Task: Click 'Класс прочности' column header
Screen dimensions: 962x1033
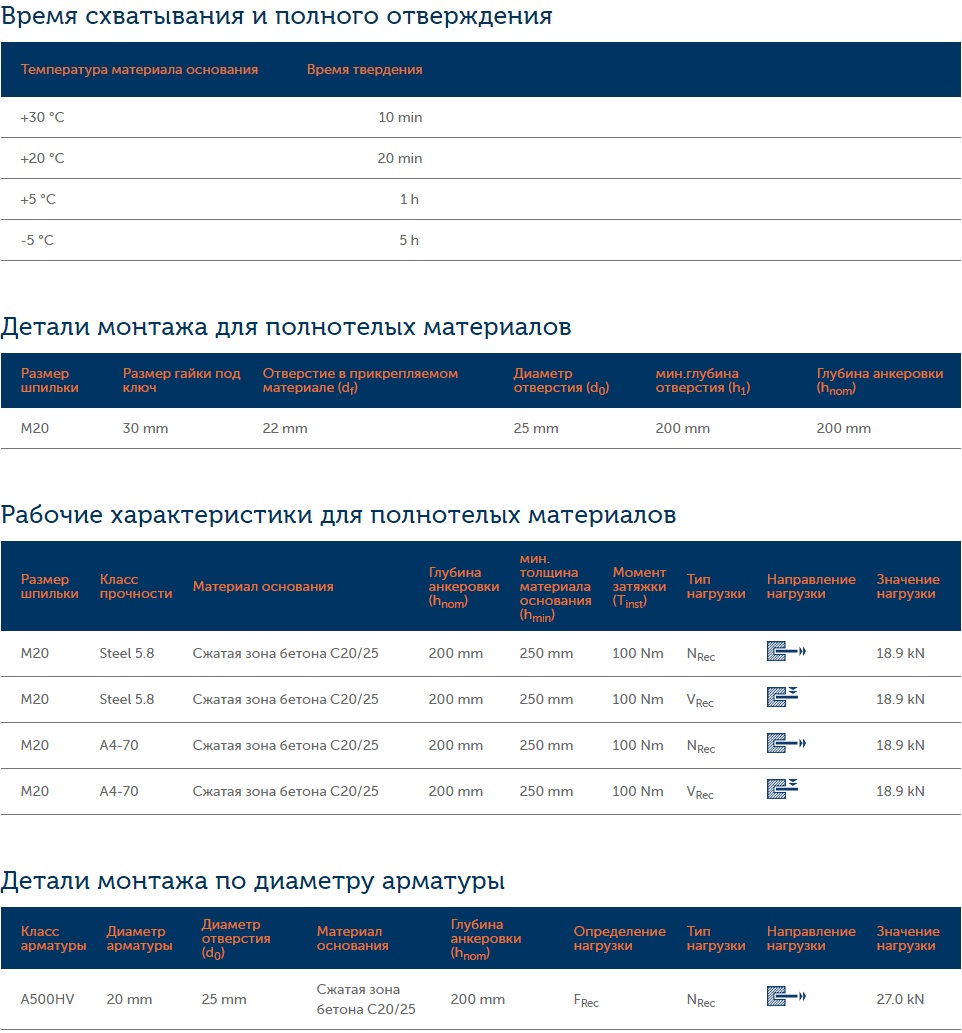Action: pyautogui.click(x=136, y=586)
